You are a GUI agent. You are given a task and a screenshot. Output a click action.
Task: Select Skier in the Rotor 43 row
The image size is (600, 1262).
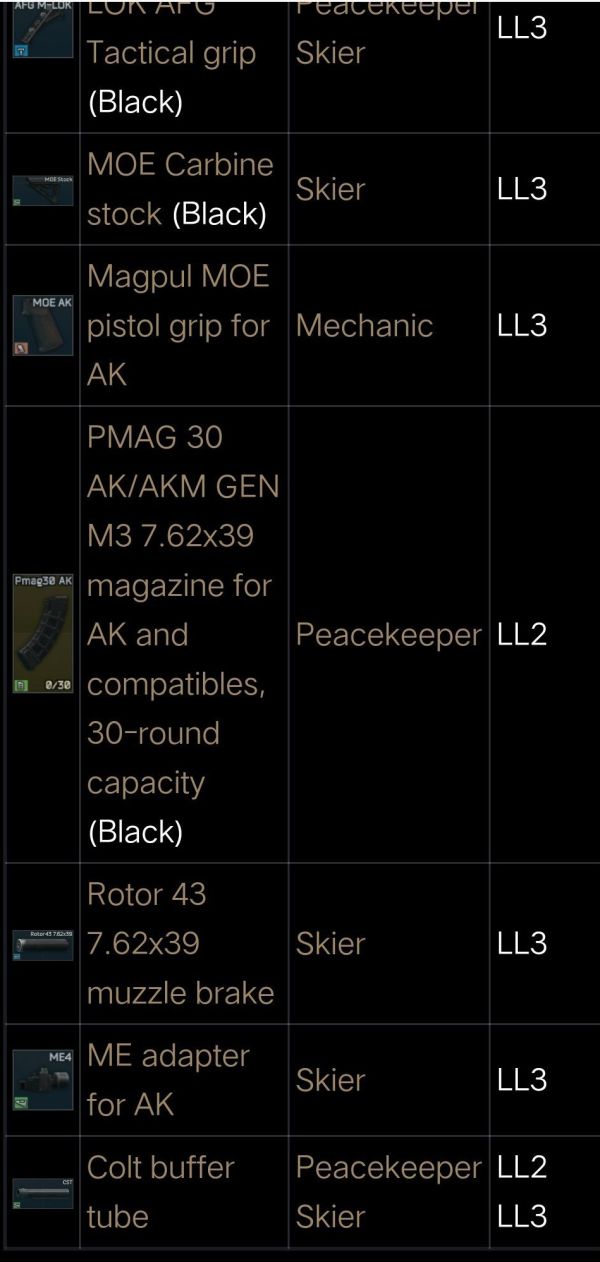(330, 943)
